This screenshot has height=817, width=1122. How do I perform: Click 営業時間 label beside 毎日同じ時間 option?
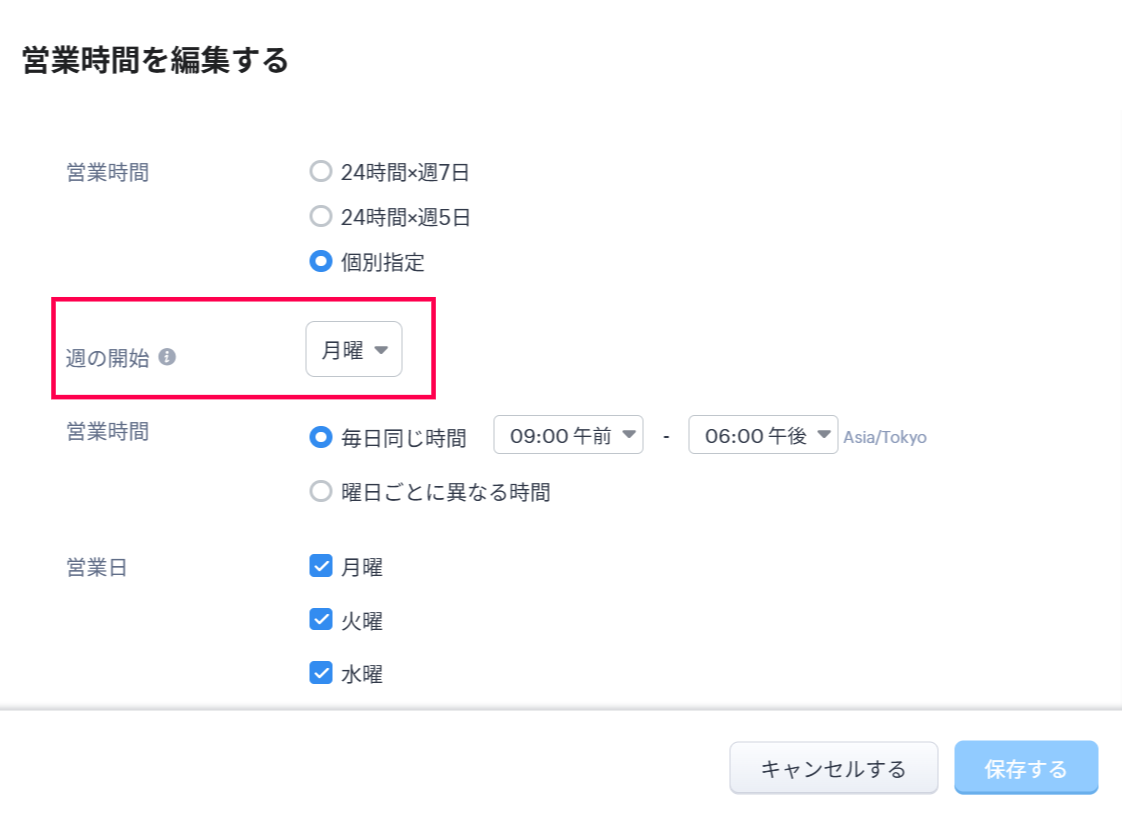107,431
